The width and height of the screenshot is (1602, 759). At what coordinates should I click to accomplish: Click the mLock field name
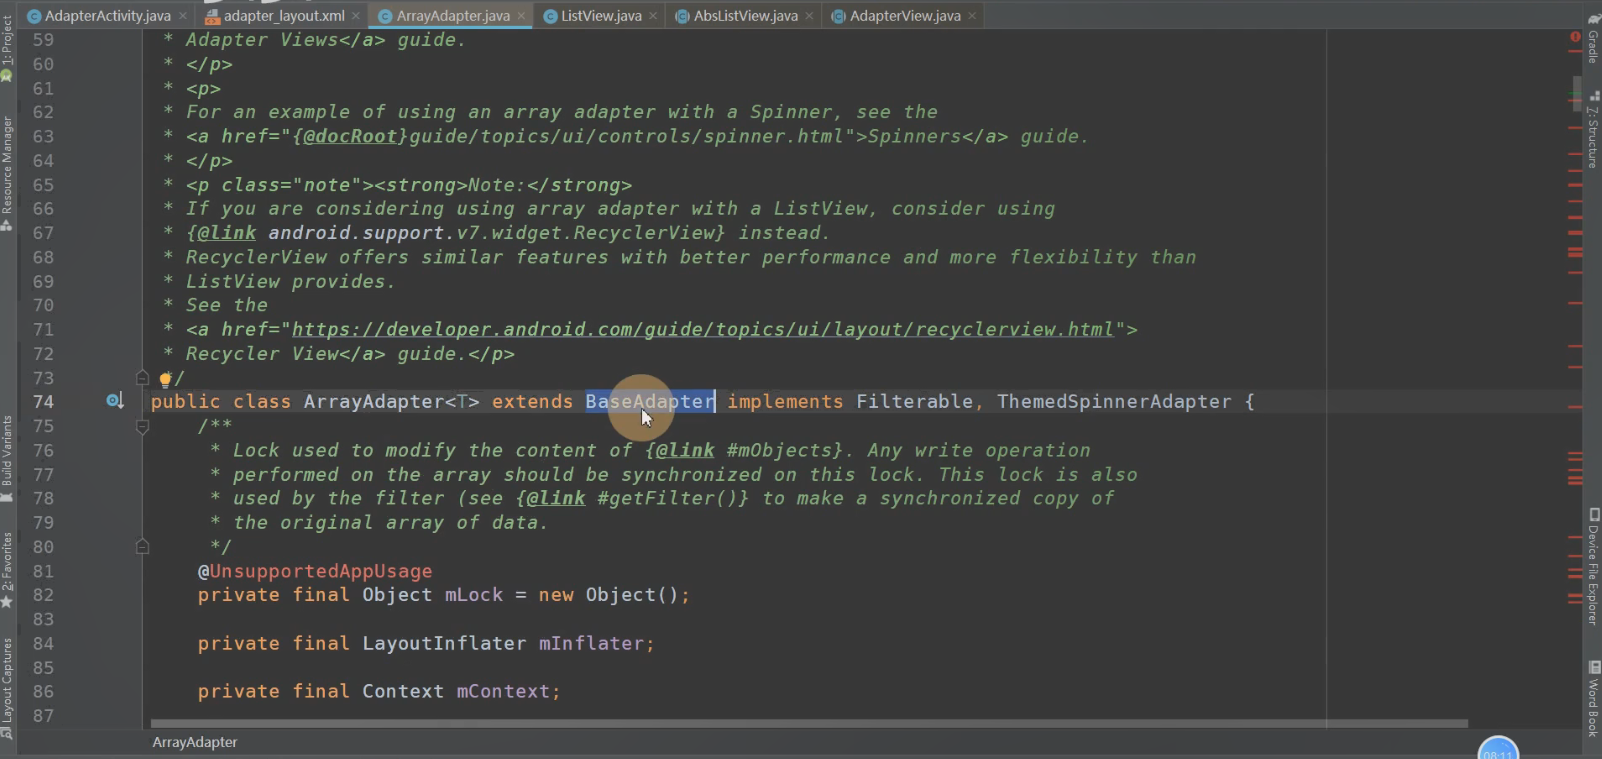coord(474,595)
